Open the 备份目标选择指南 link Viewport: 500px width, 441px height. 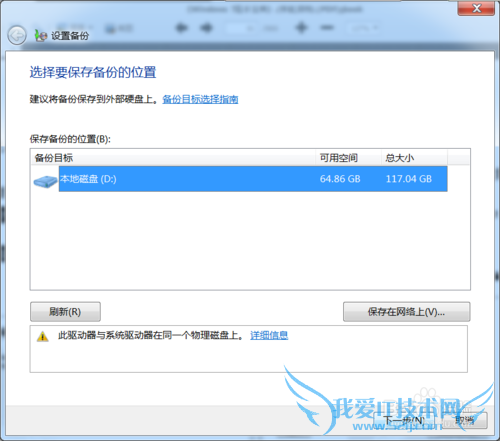tap(200, 99)
